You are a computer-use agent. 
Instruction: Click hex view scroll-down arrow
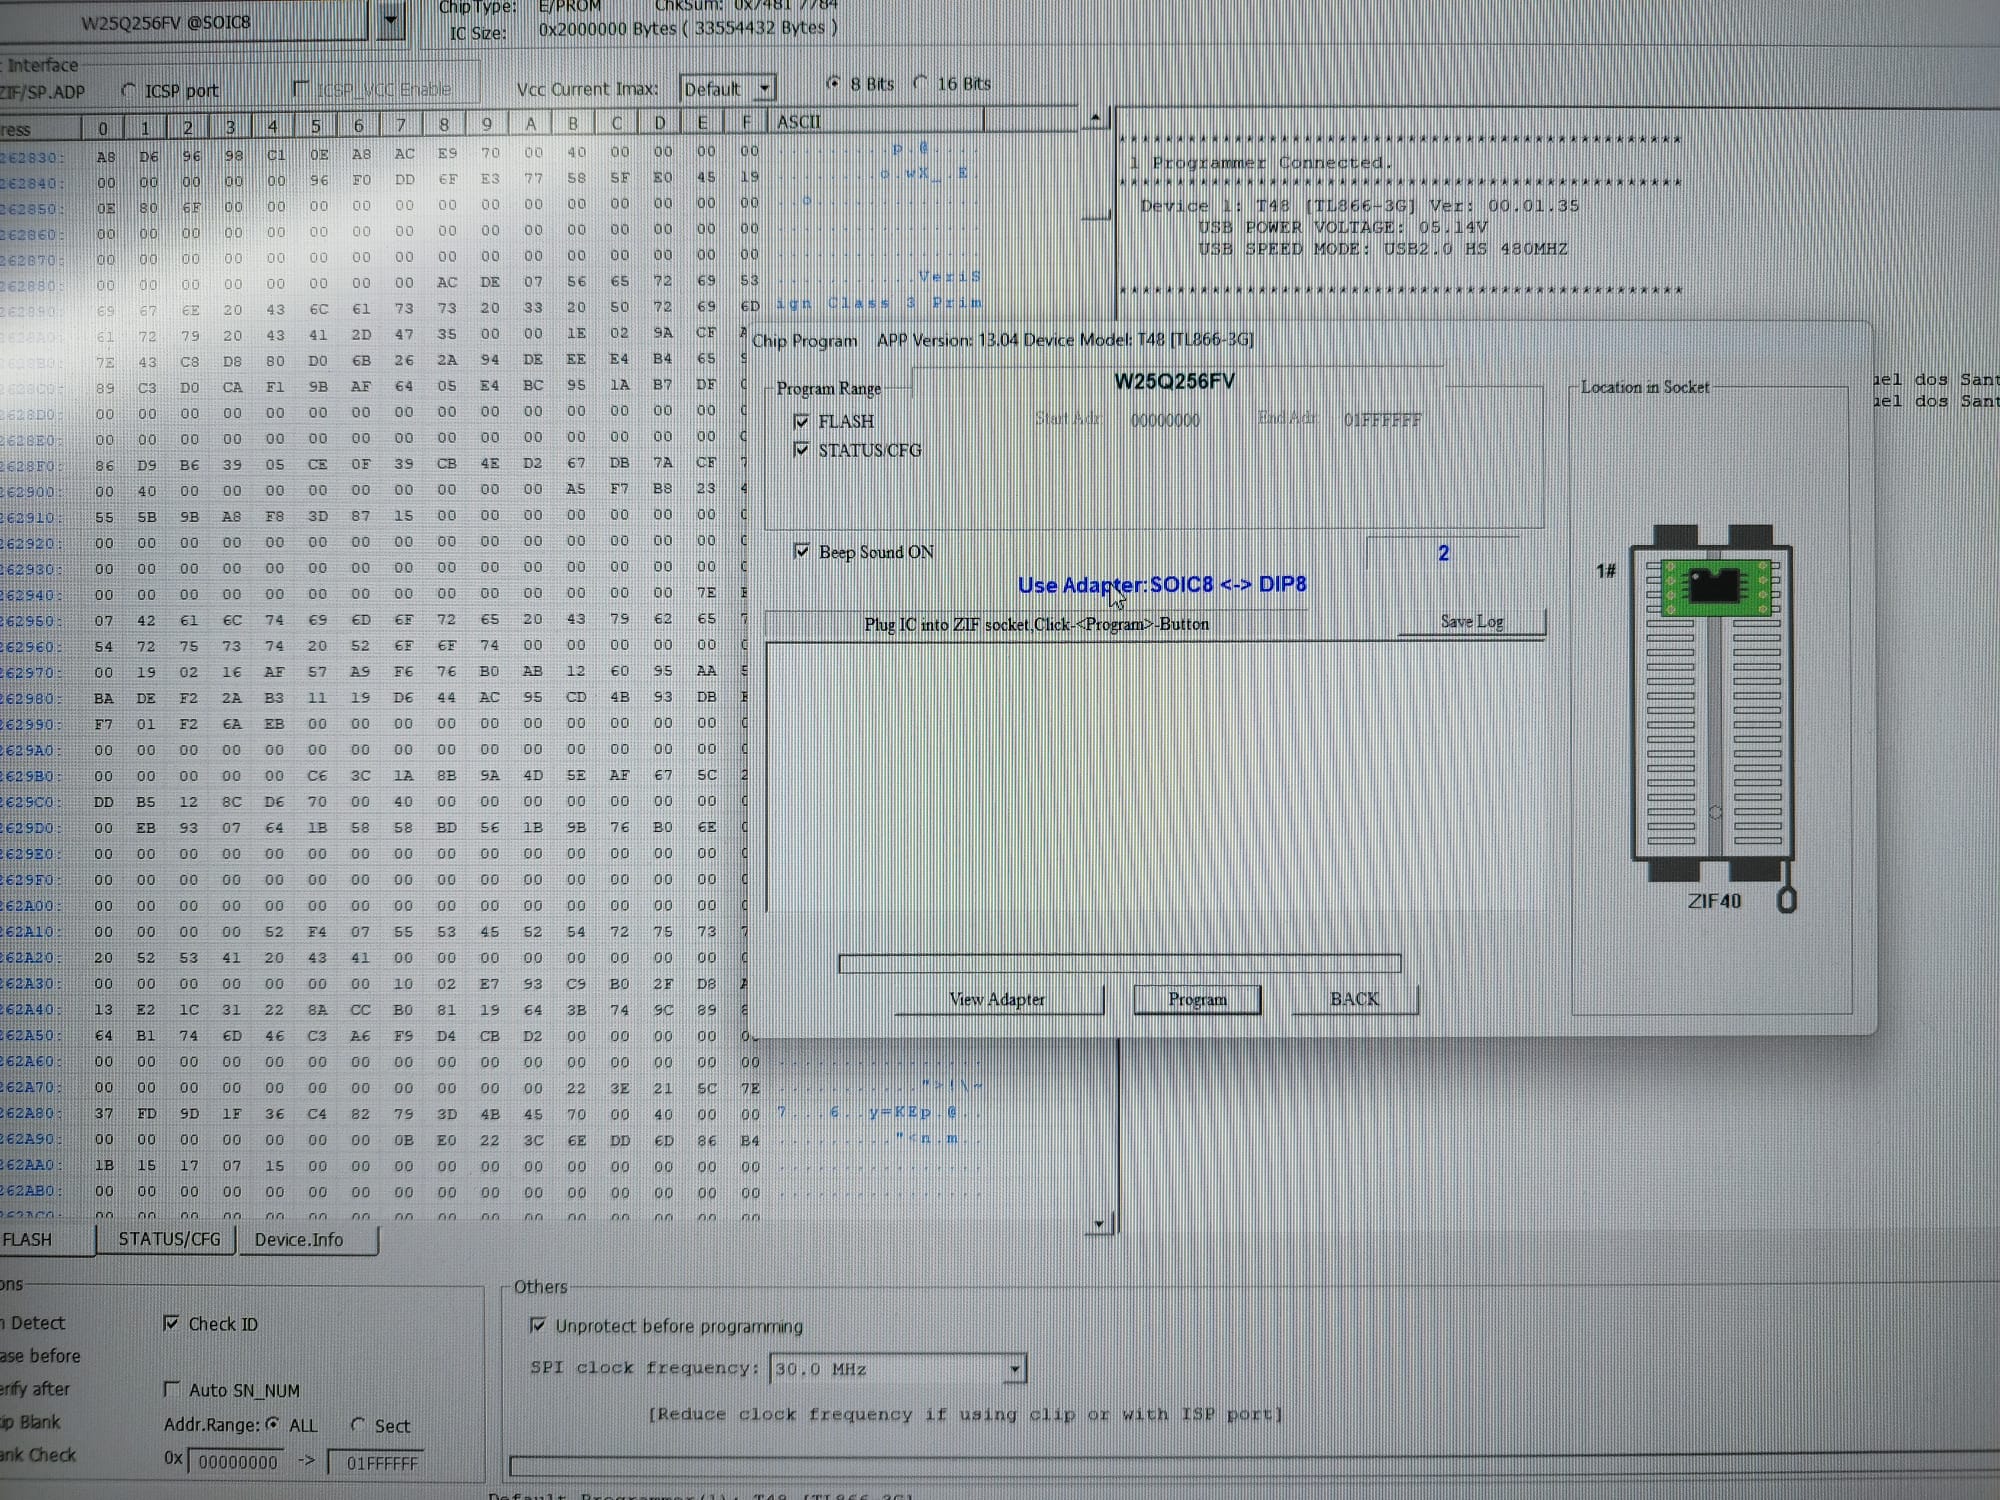(1099, 1223)
